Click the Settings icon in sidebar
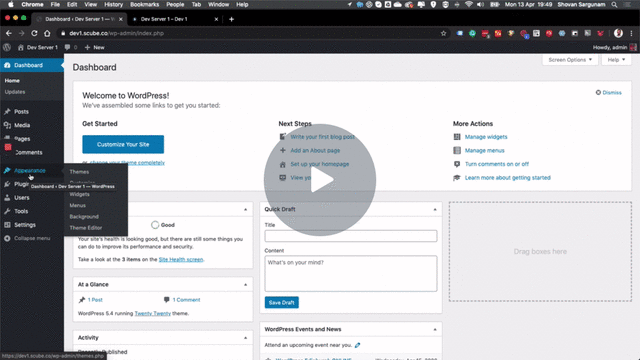The image size is (640, 360). coord(7,225)
